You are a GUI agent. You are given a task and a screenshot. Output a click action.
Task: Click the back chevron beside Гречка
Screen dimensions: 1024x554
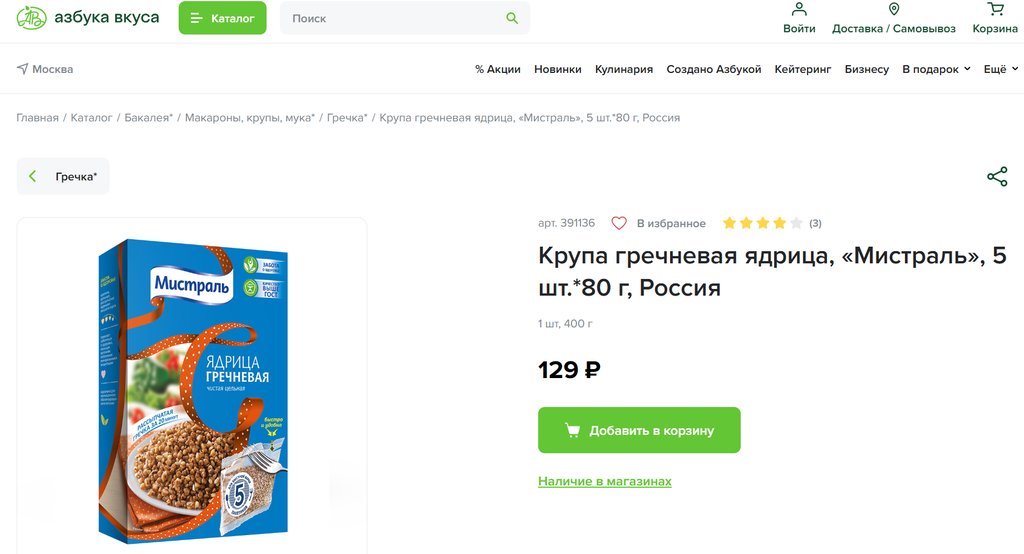click(33, 176)
